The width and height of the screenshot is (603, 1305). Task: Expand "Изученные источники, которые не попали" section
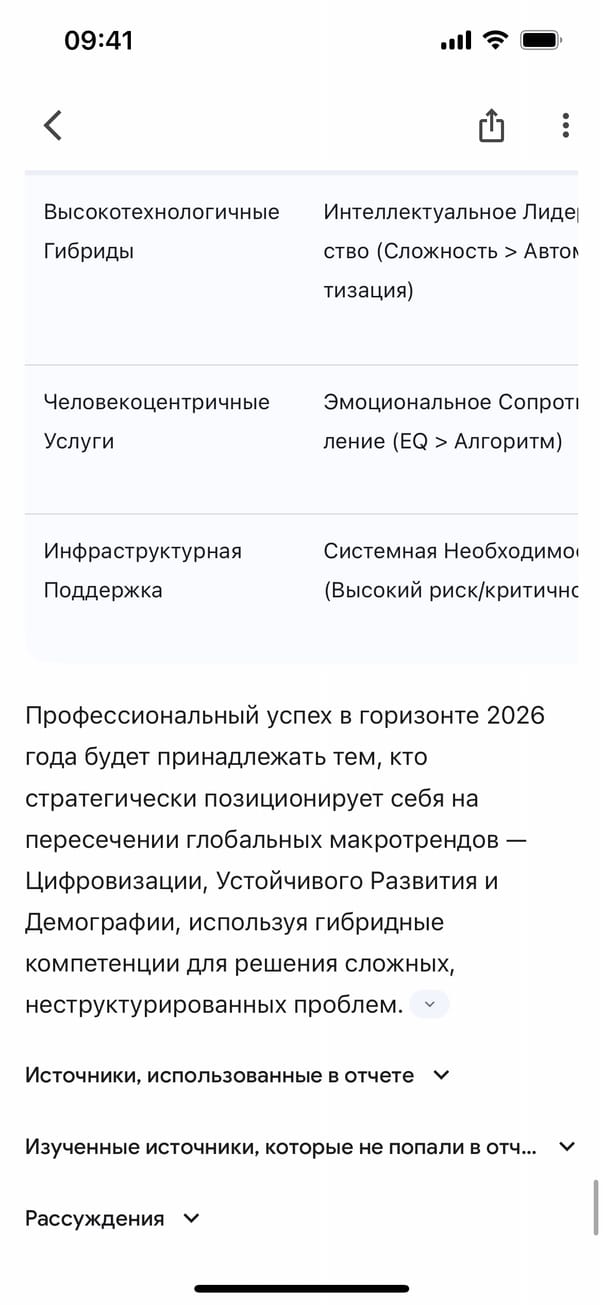300,1147
